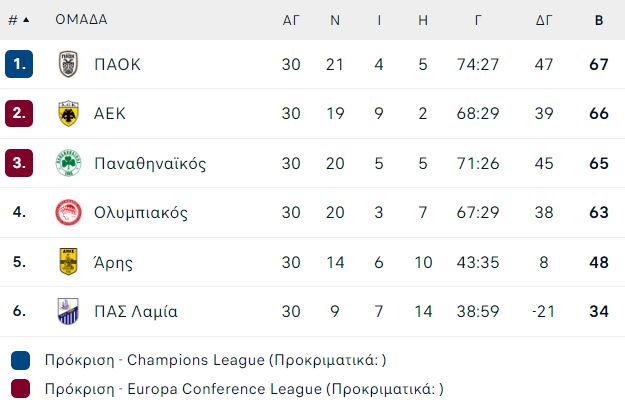
Task: Click the maroon rank 2 position badge
Action: coord(19,114)
